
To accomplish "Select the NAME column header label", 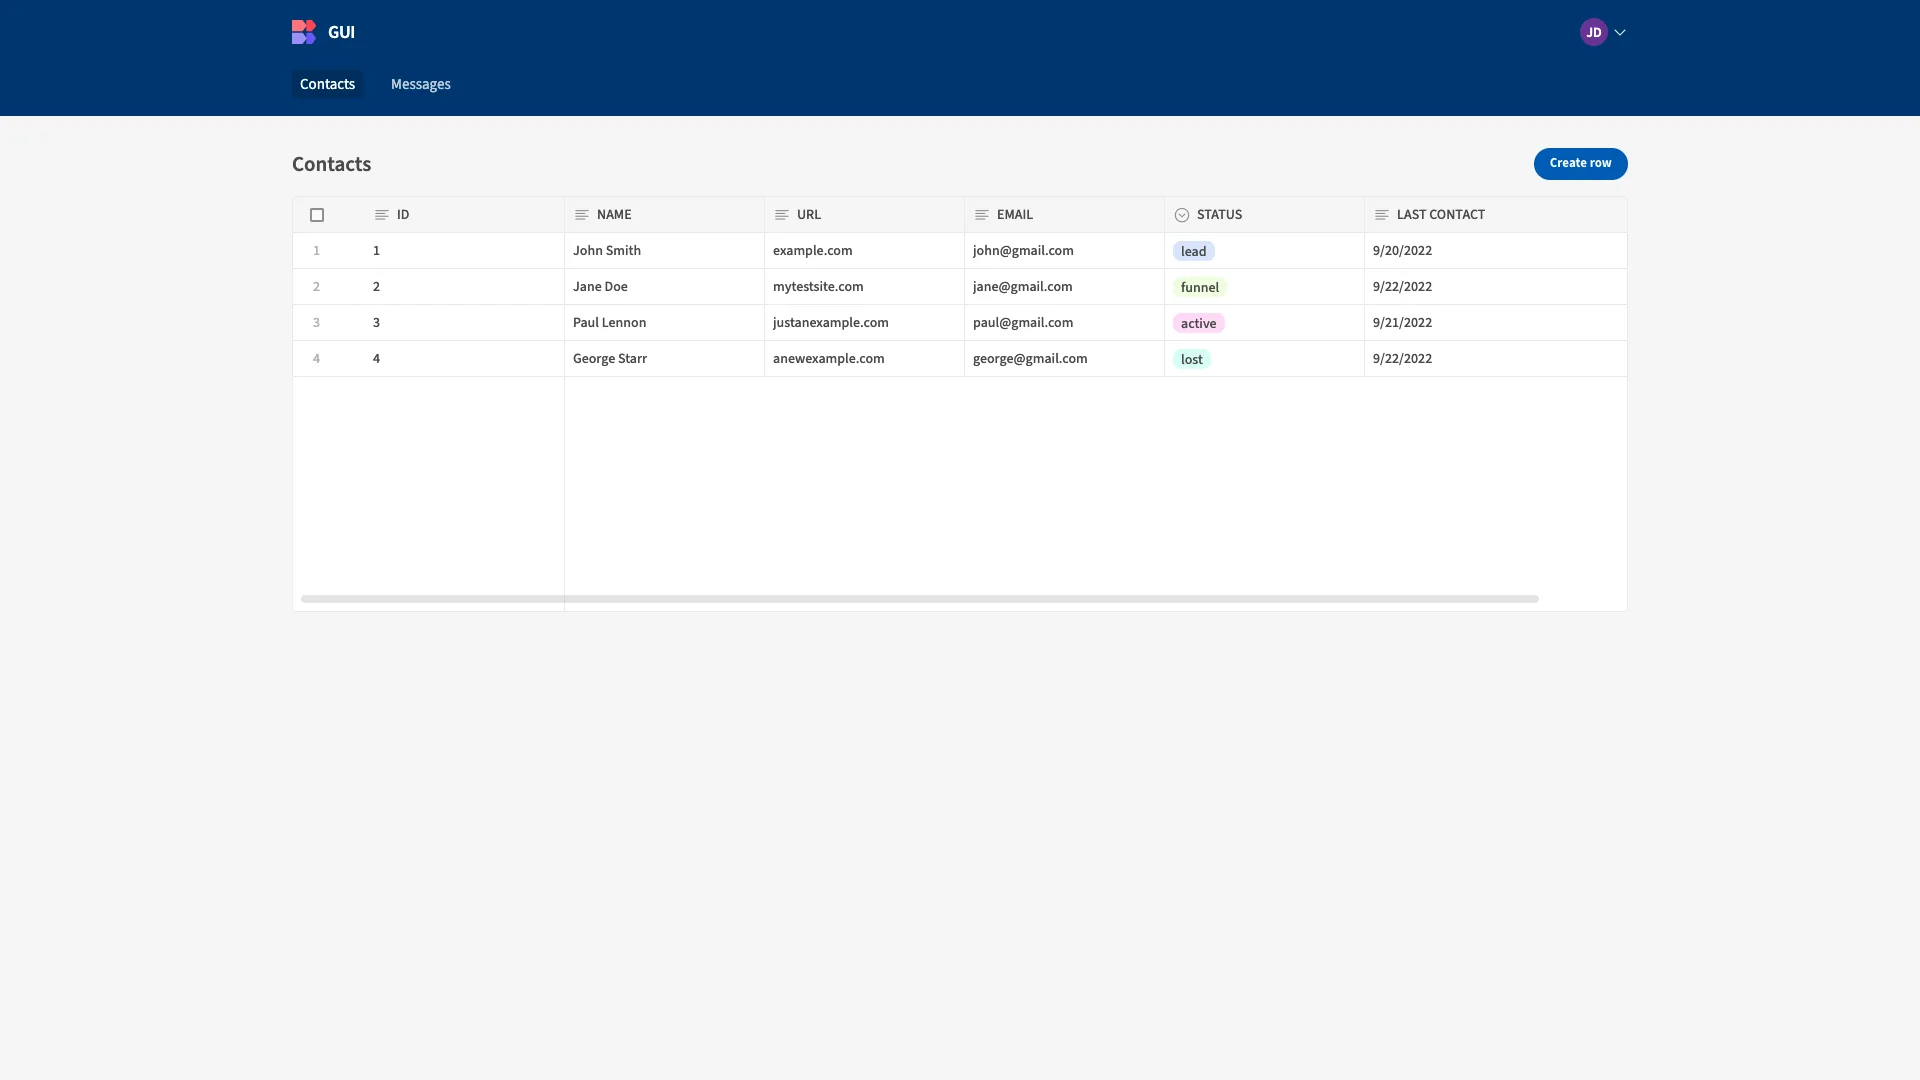I will click(614, 215).
